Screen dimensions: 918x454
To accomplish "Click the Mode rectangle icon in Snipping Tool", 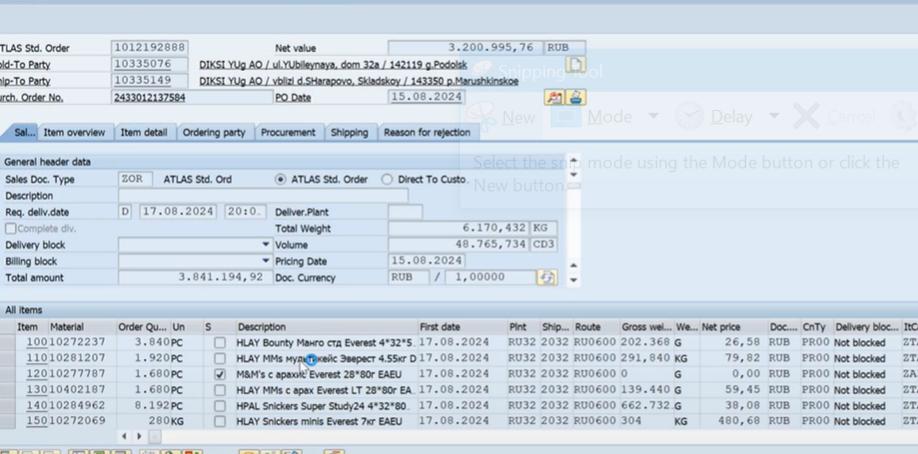I will click(x=566, y=117).
